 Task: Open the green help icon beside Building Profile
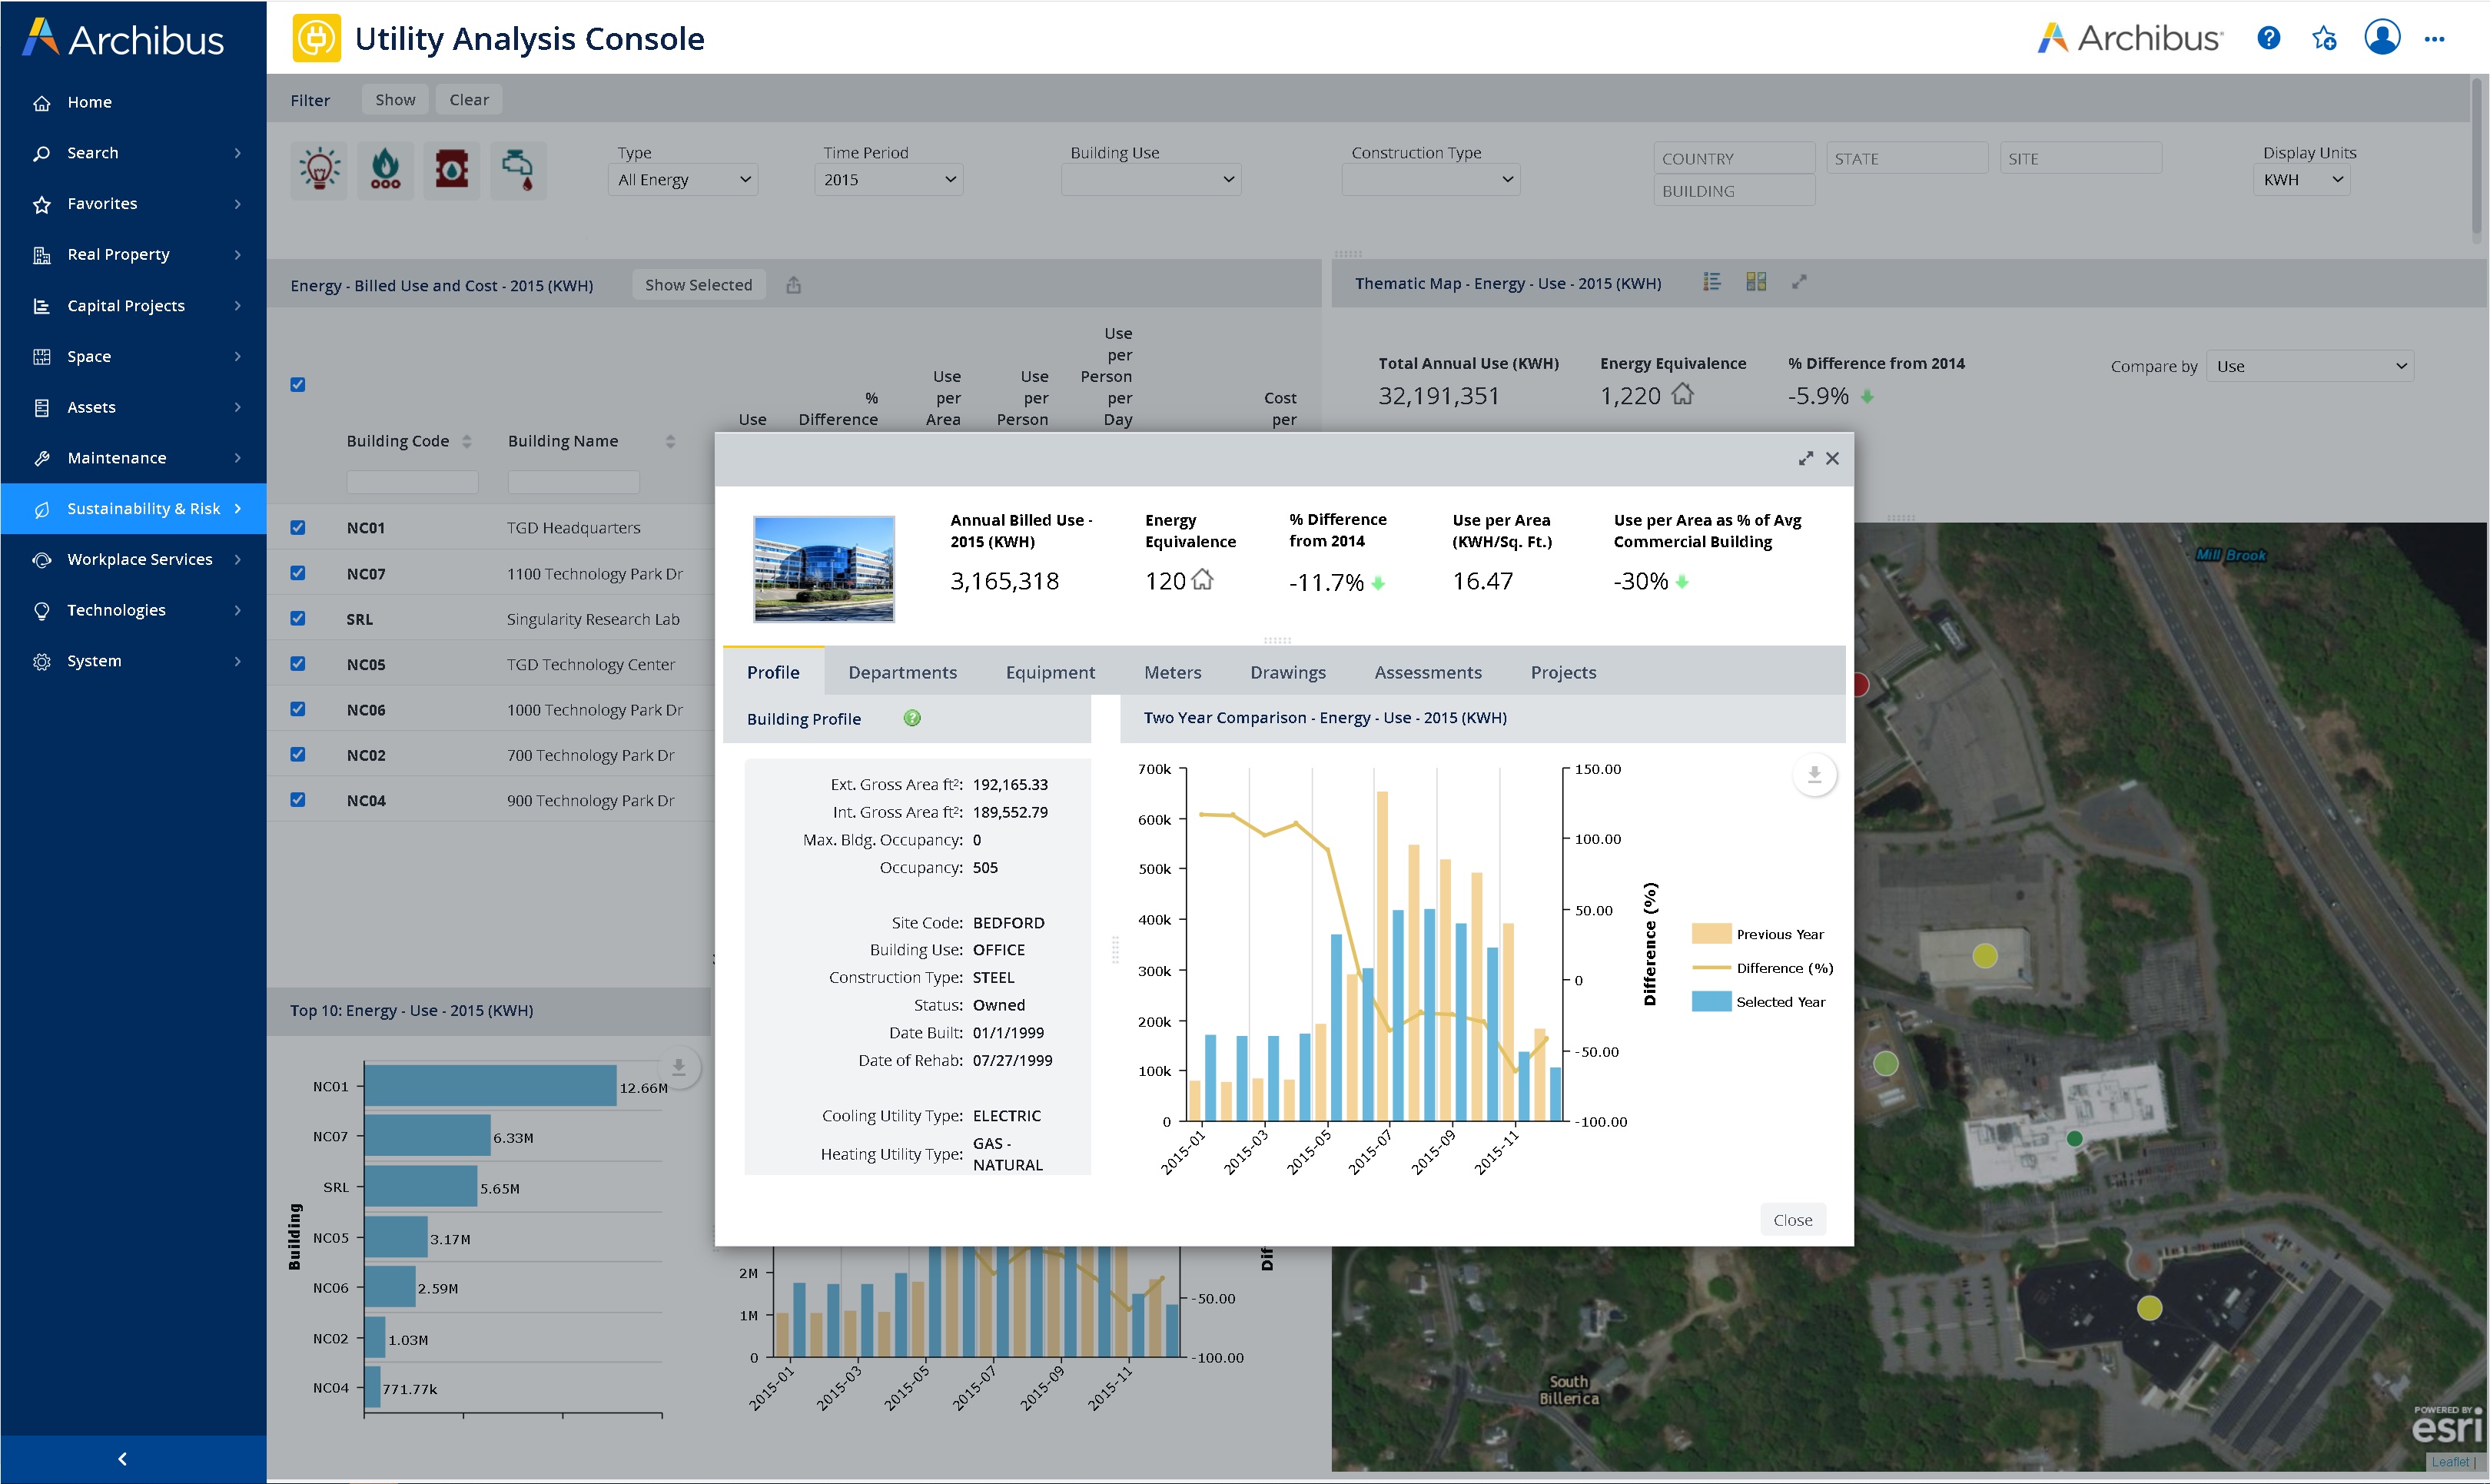tap(911, 718)
